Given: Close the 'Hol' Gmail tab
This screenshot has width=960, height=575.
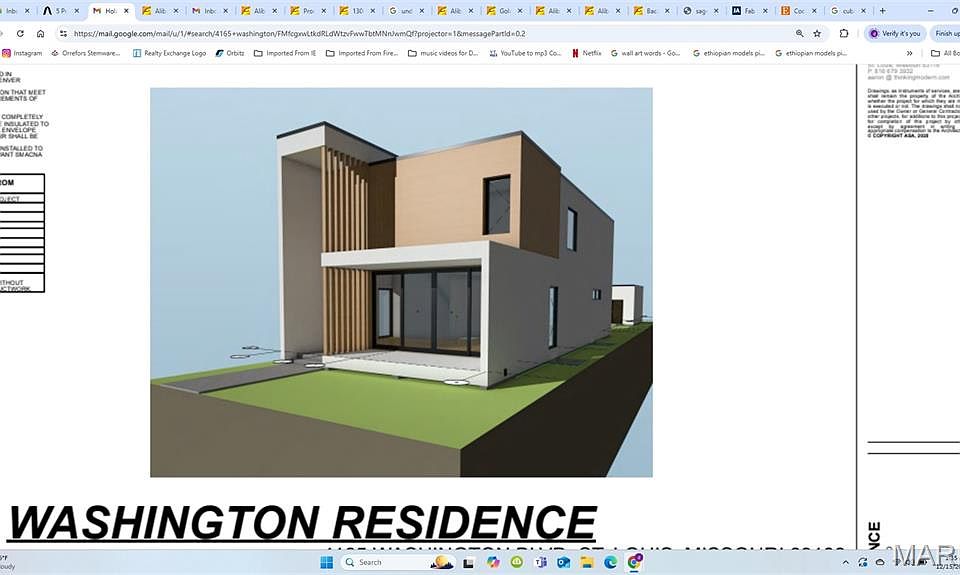Looking at the screenshot, I should click(126, 11).
